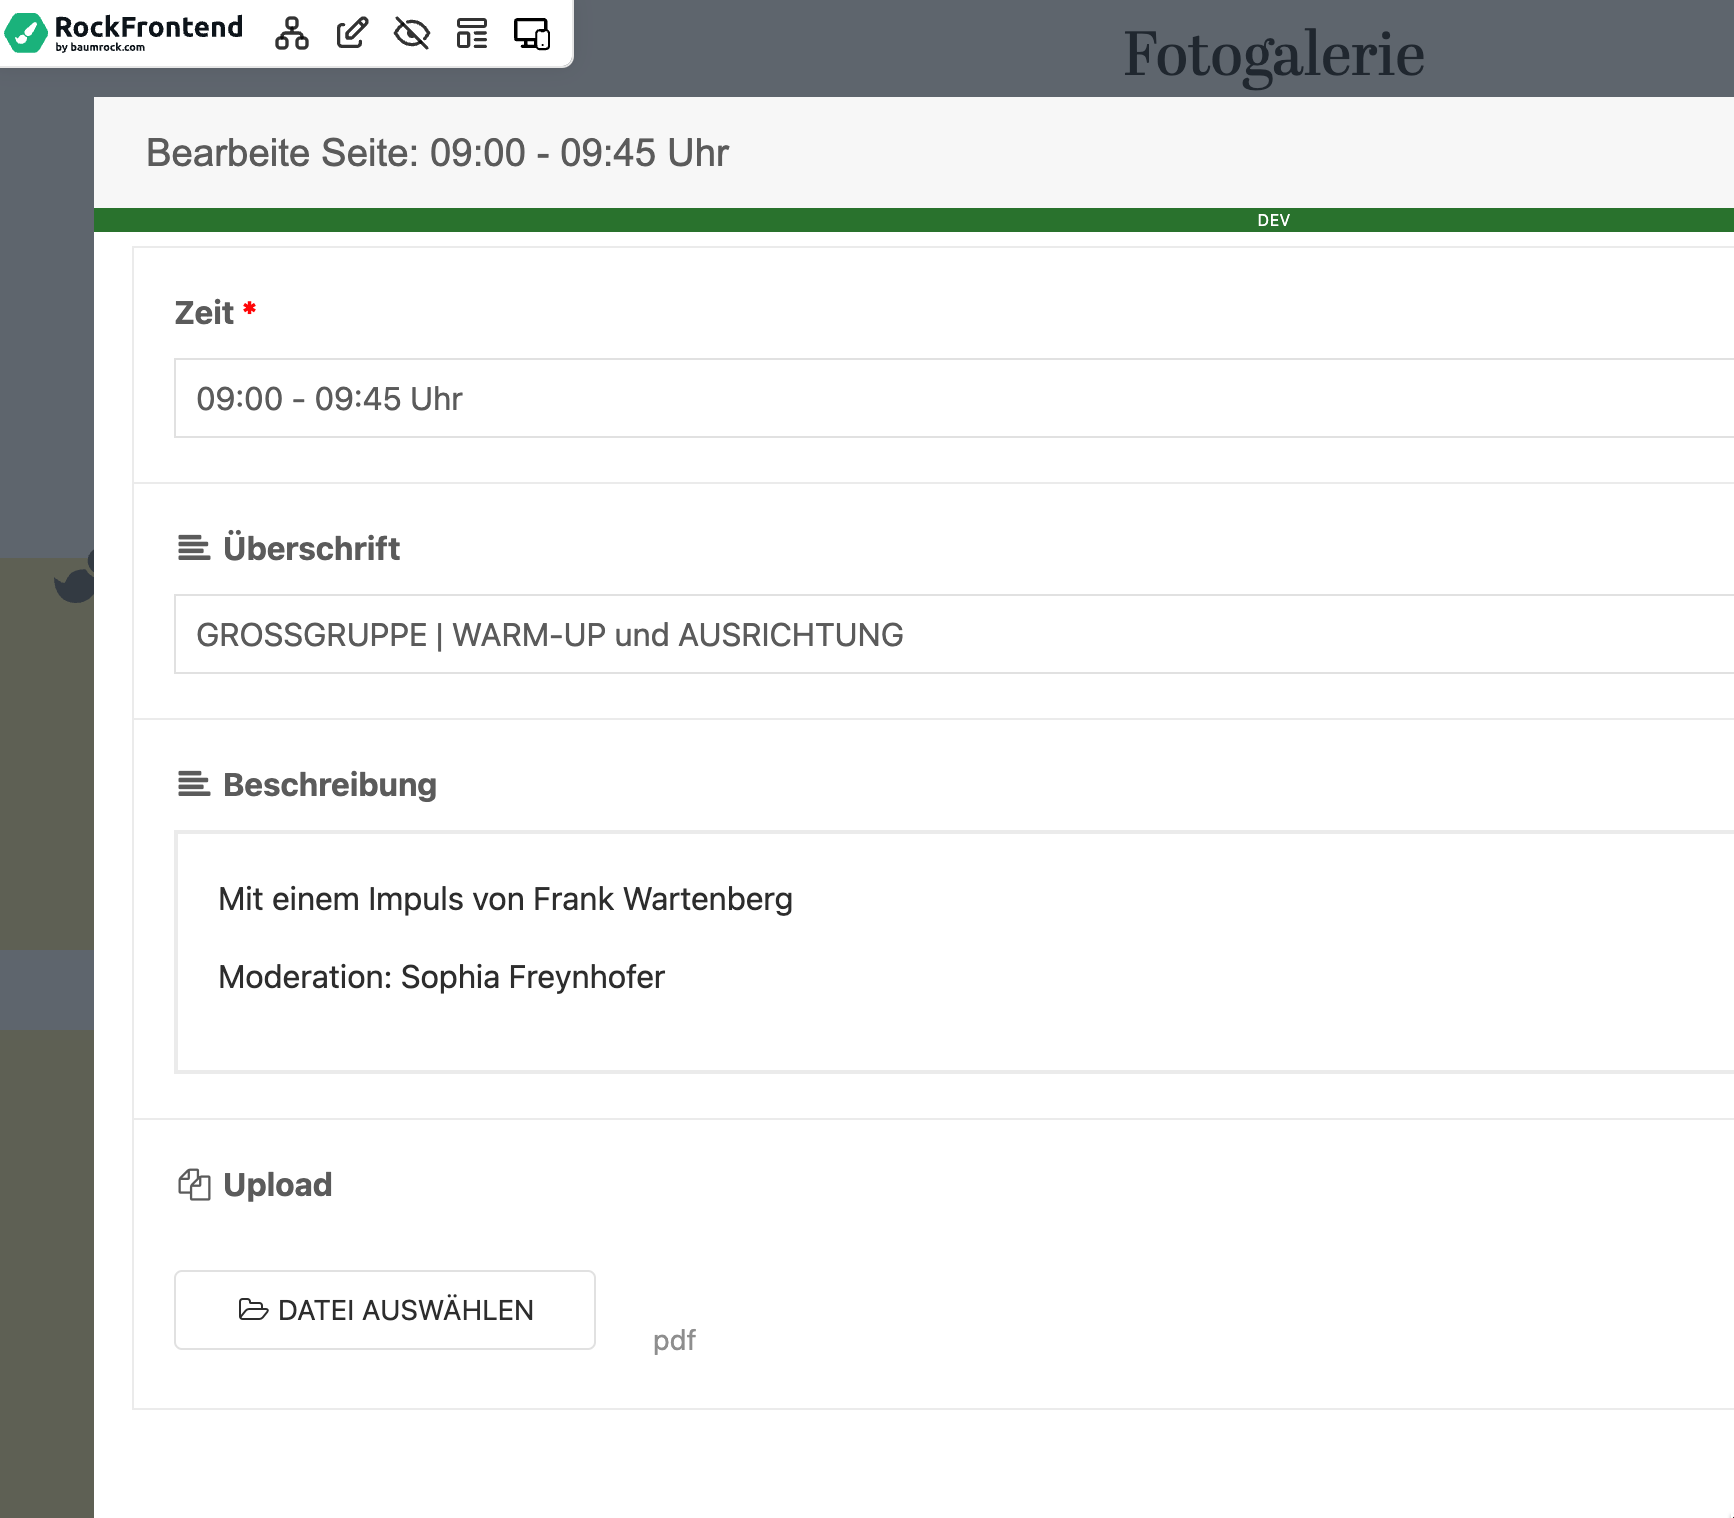
Task: Click the green RockFrontend logo
Action: [25, 34]
